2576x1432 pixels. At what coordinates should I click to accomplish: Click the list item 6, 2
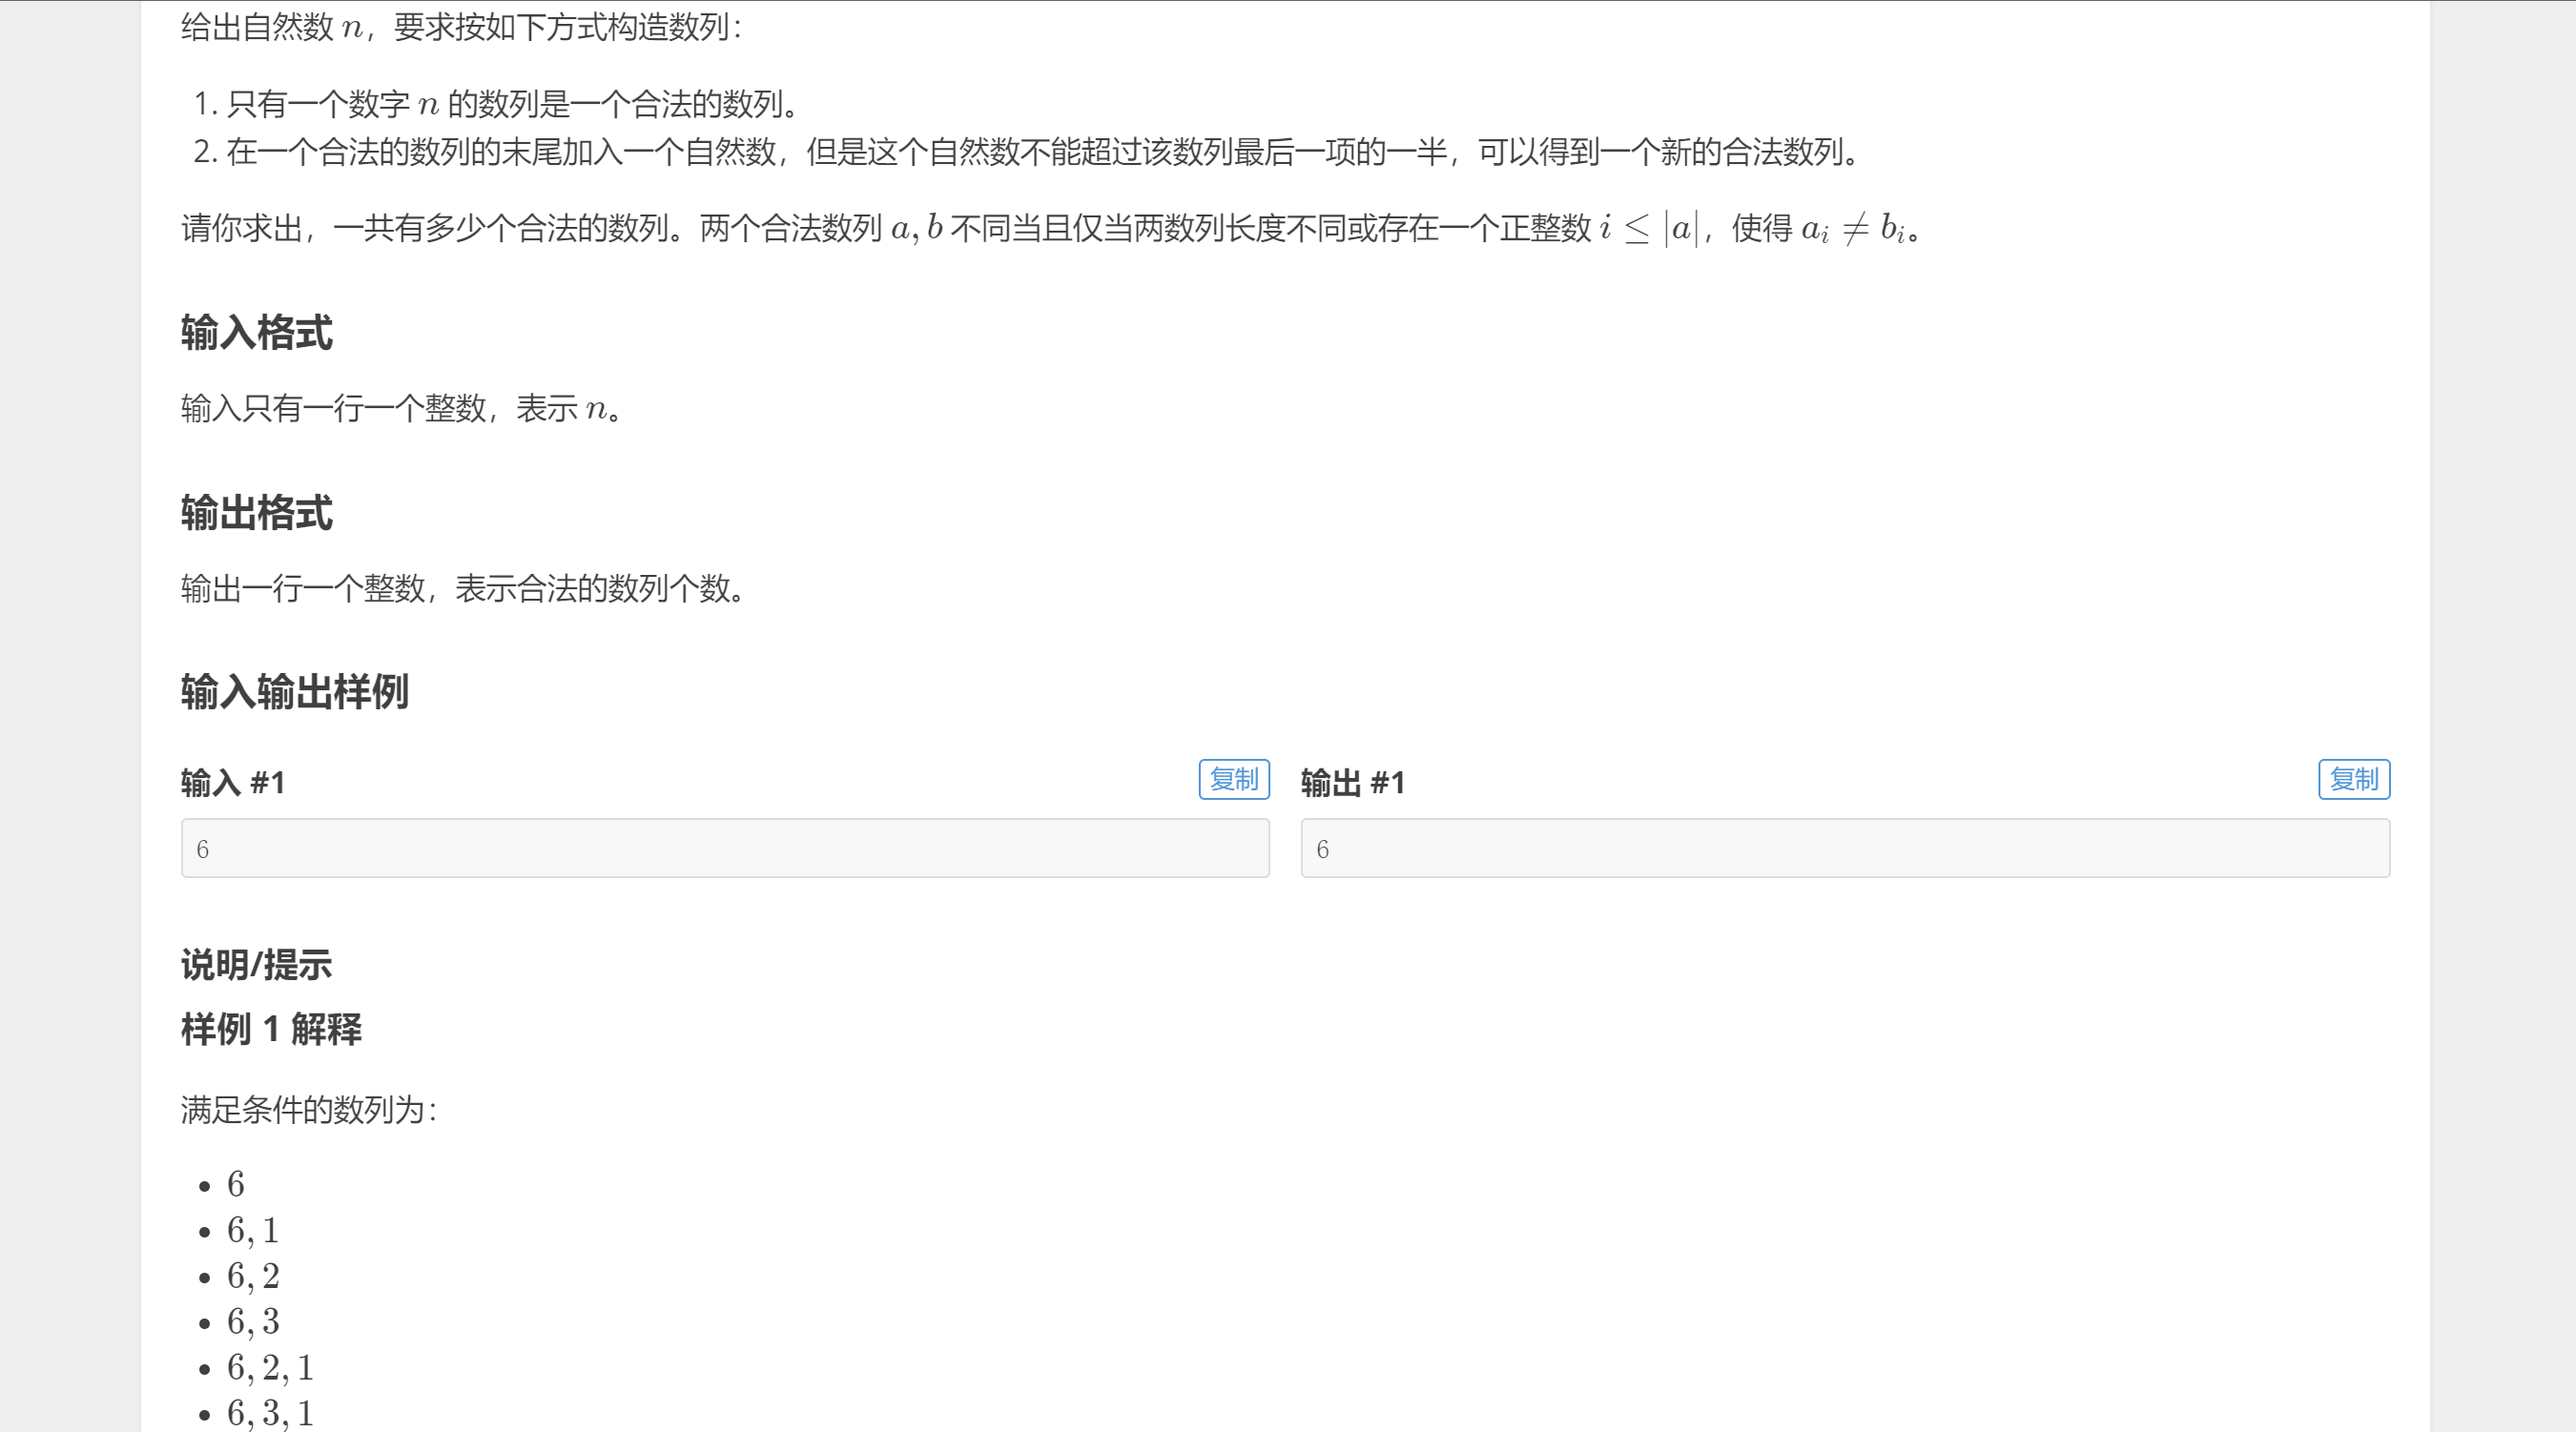coord(253,1276)
